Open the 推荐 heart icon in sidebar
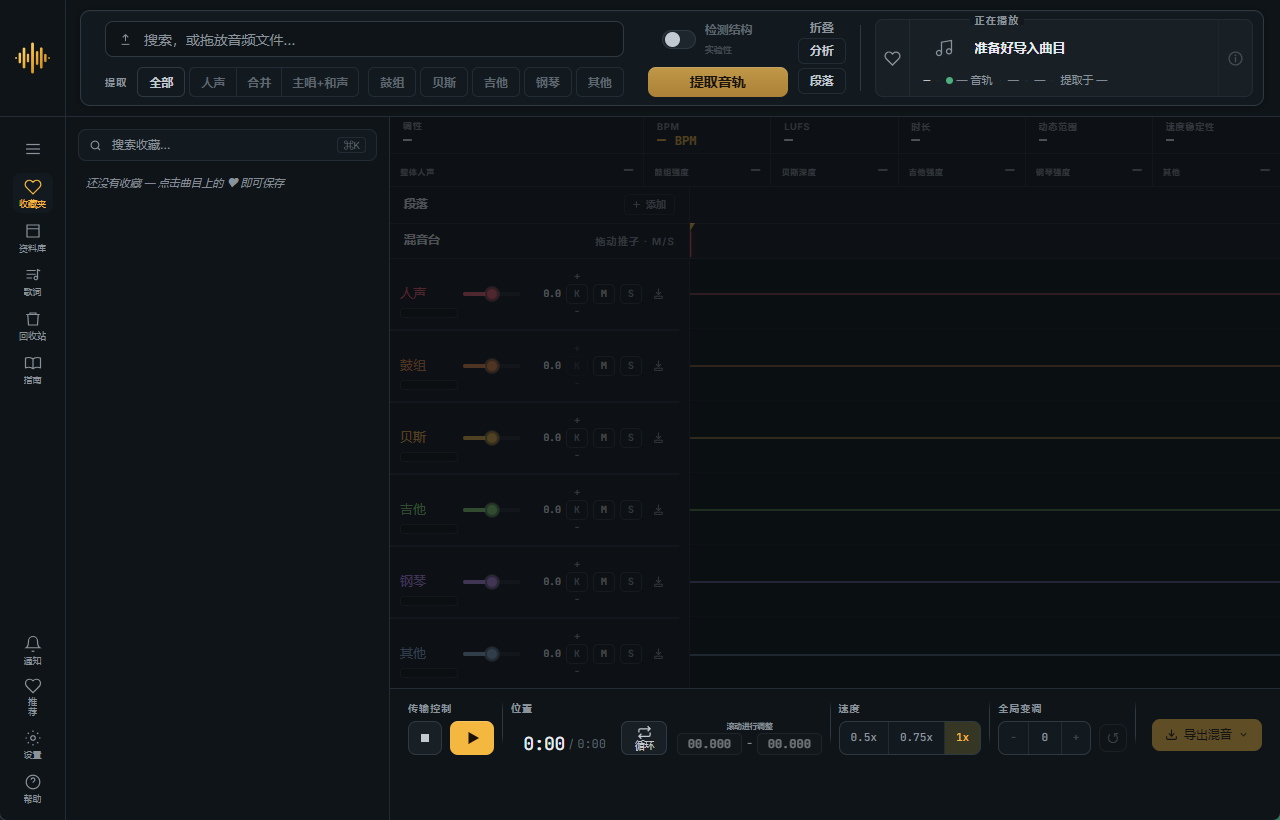Screen dimensions: 1280x820 [x=33, y=696]
